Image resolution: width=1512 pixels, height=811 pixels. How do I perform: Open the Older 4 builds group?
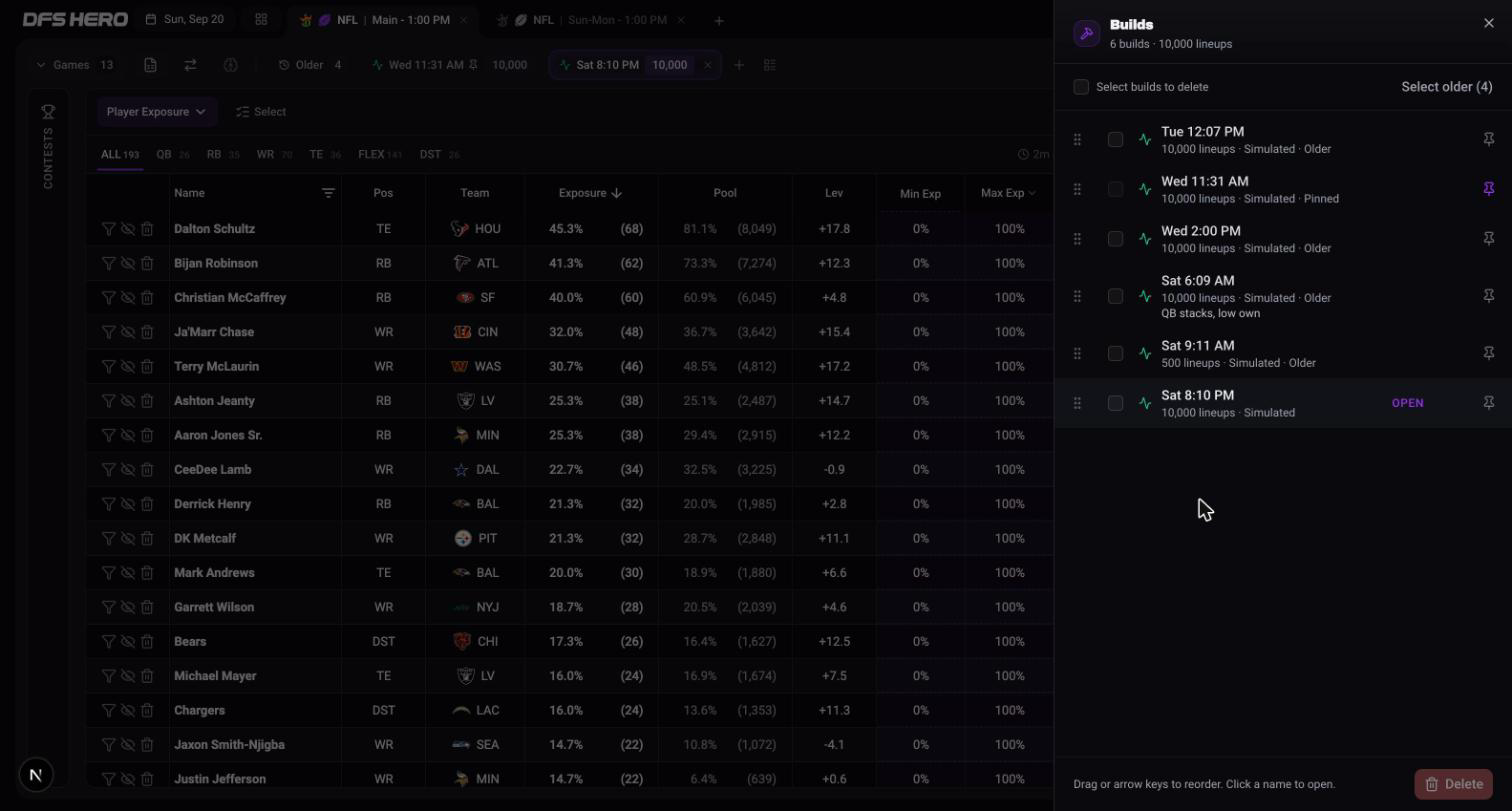click(x=310, y=65)
